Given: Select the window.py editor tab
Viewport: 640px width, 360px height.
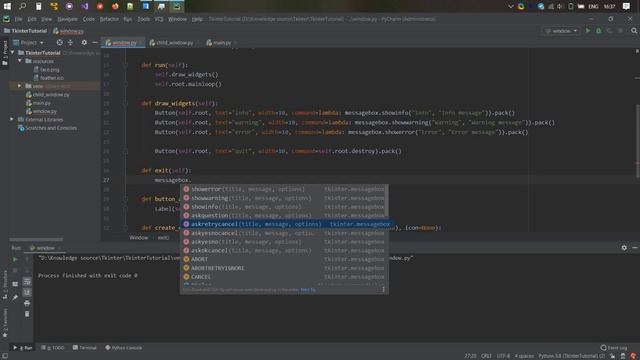Looking at the screenshot, I should coord(124,42).
